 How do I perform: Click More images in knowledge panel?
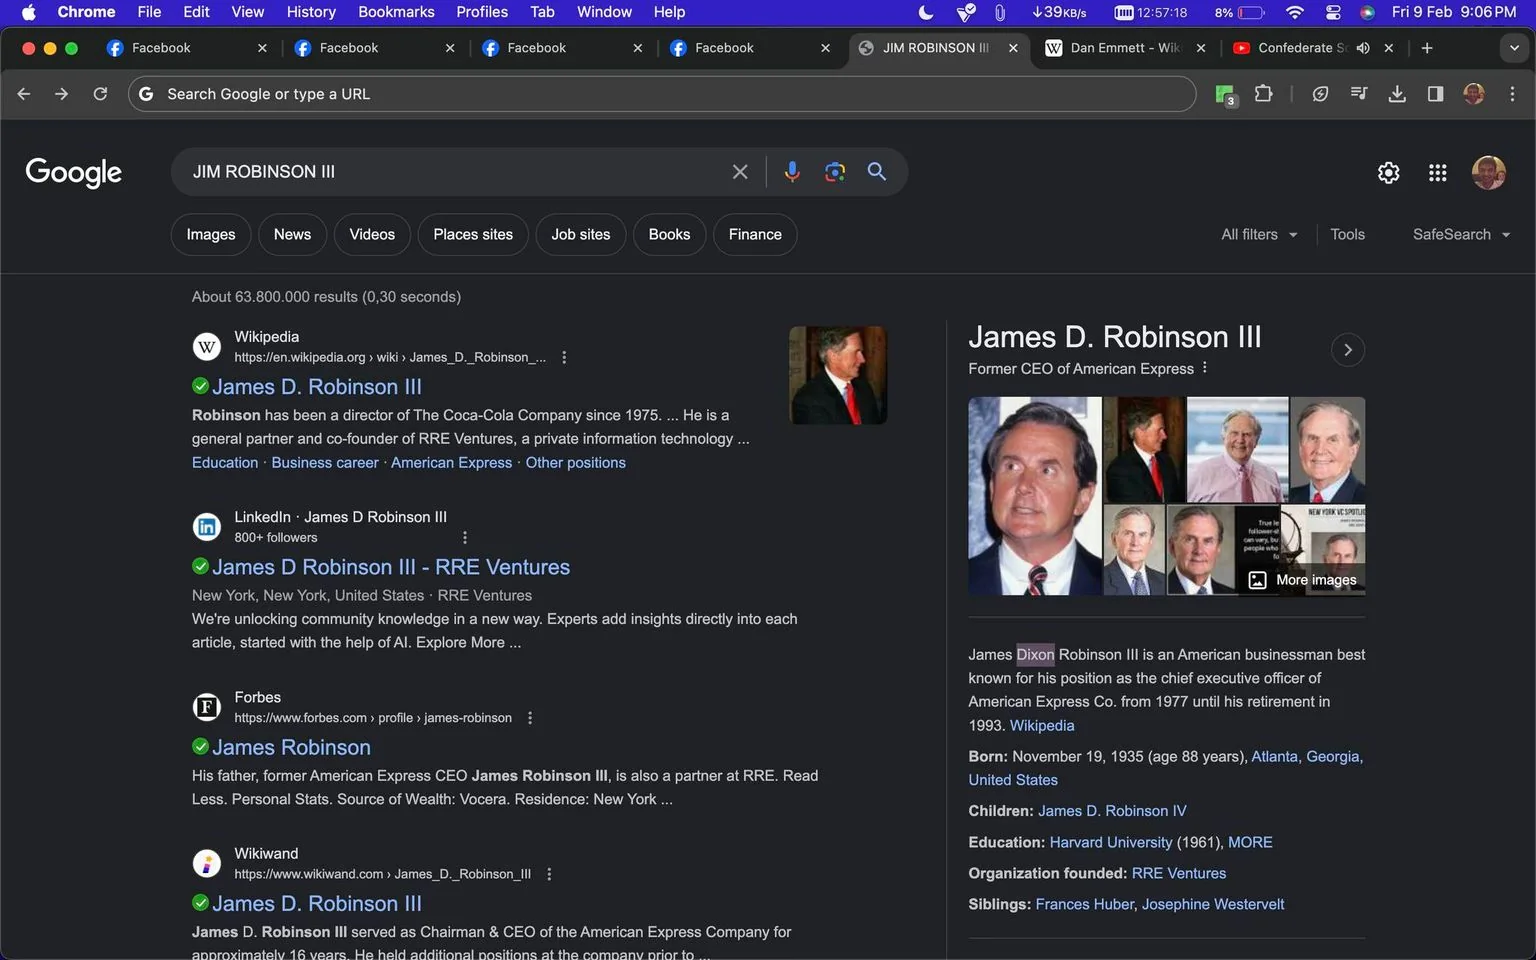coord(1303,580)
